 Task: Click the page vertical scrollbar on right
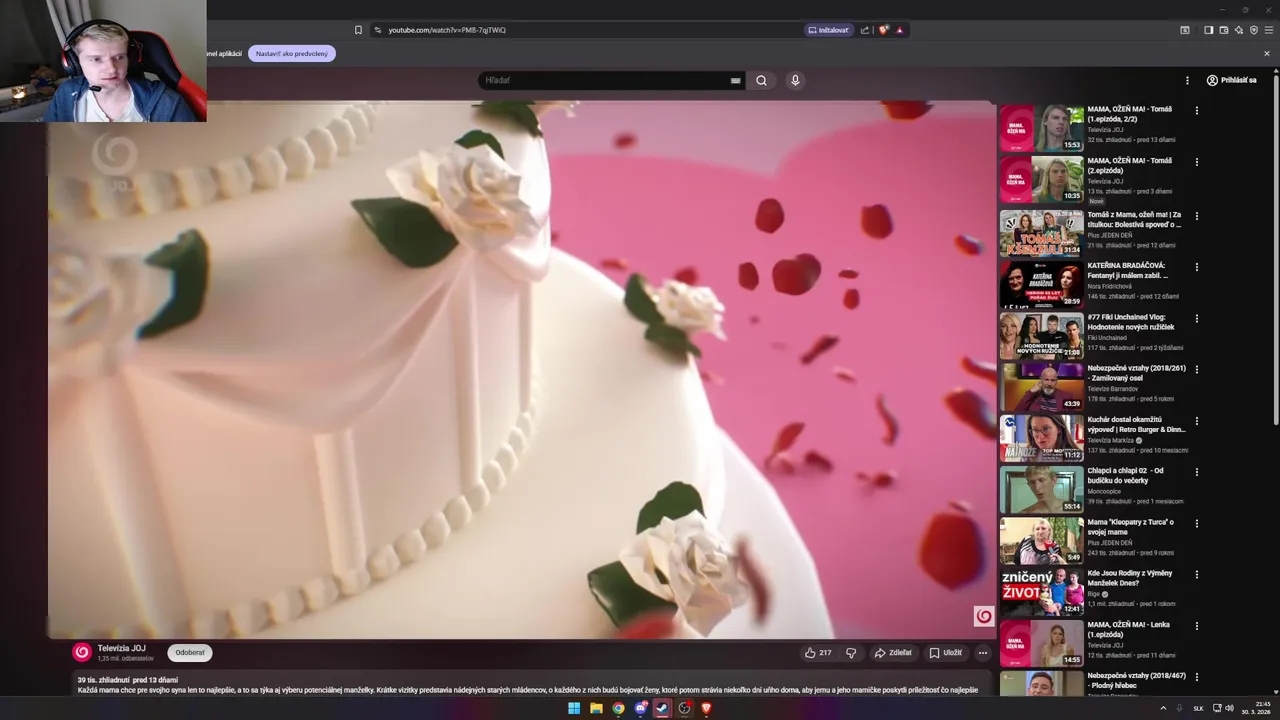coord(1275,250)
